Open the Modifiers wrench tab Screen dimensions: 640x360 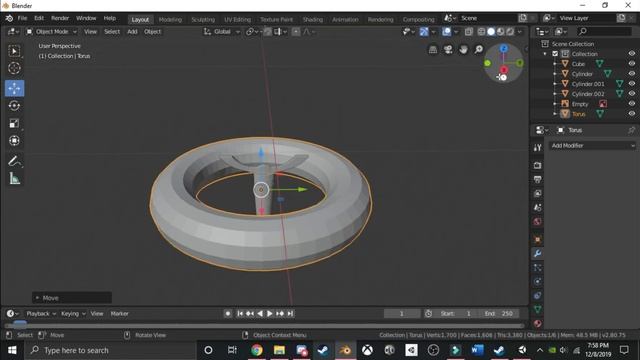pos(538,253)
